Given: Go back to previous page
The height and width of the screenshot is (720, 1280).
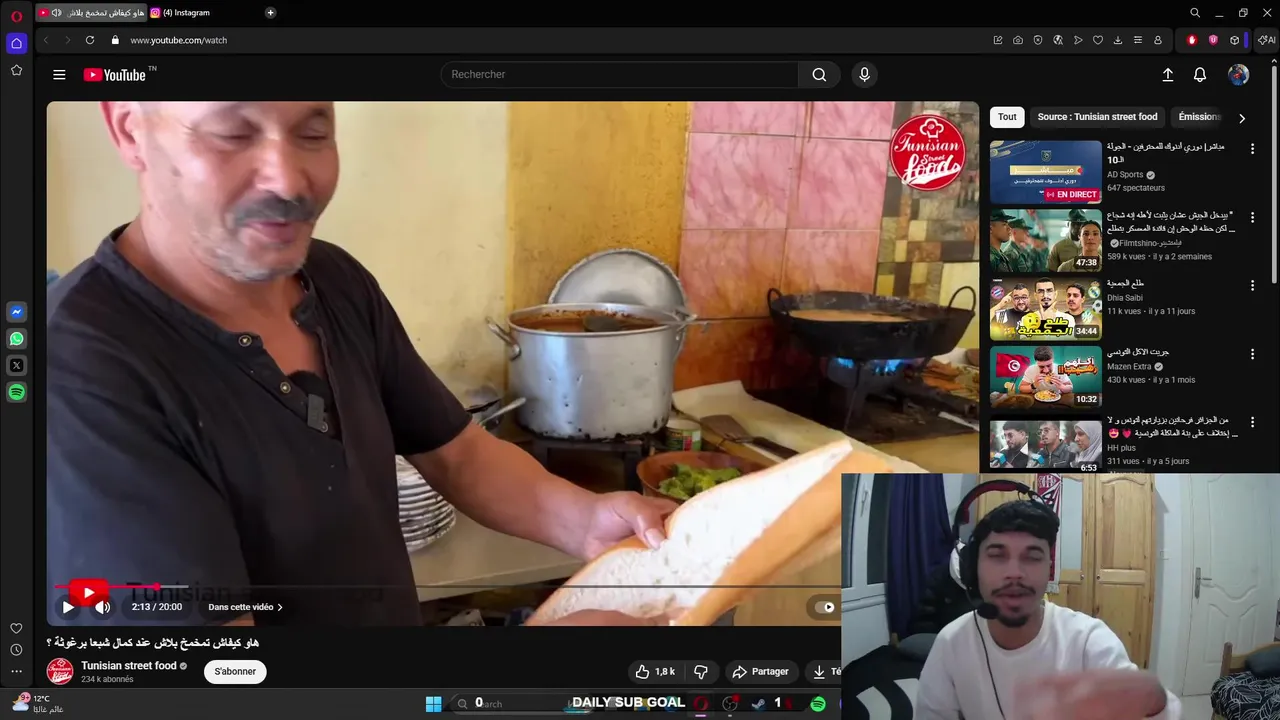Looking at the screenshot, I should [46, 40].
